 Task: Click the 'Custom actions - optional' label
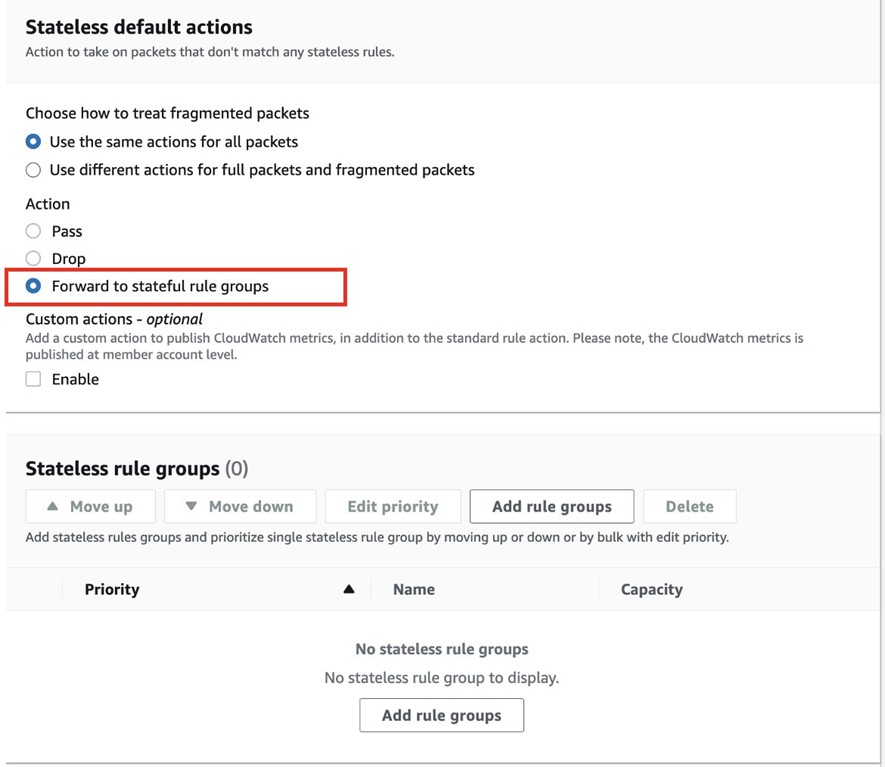click(x=114, y=319)
